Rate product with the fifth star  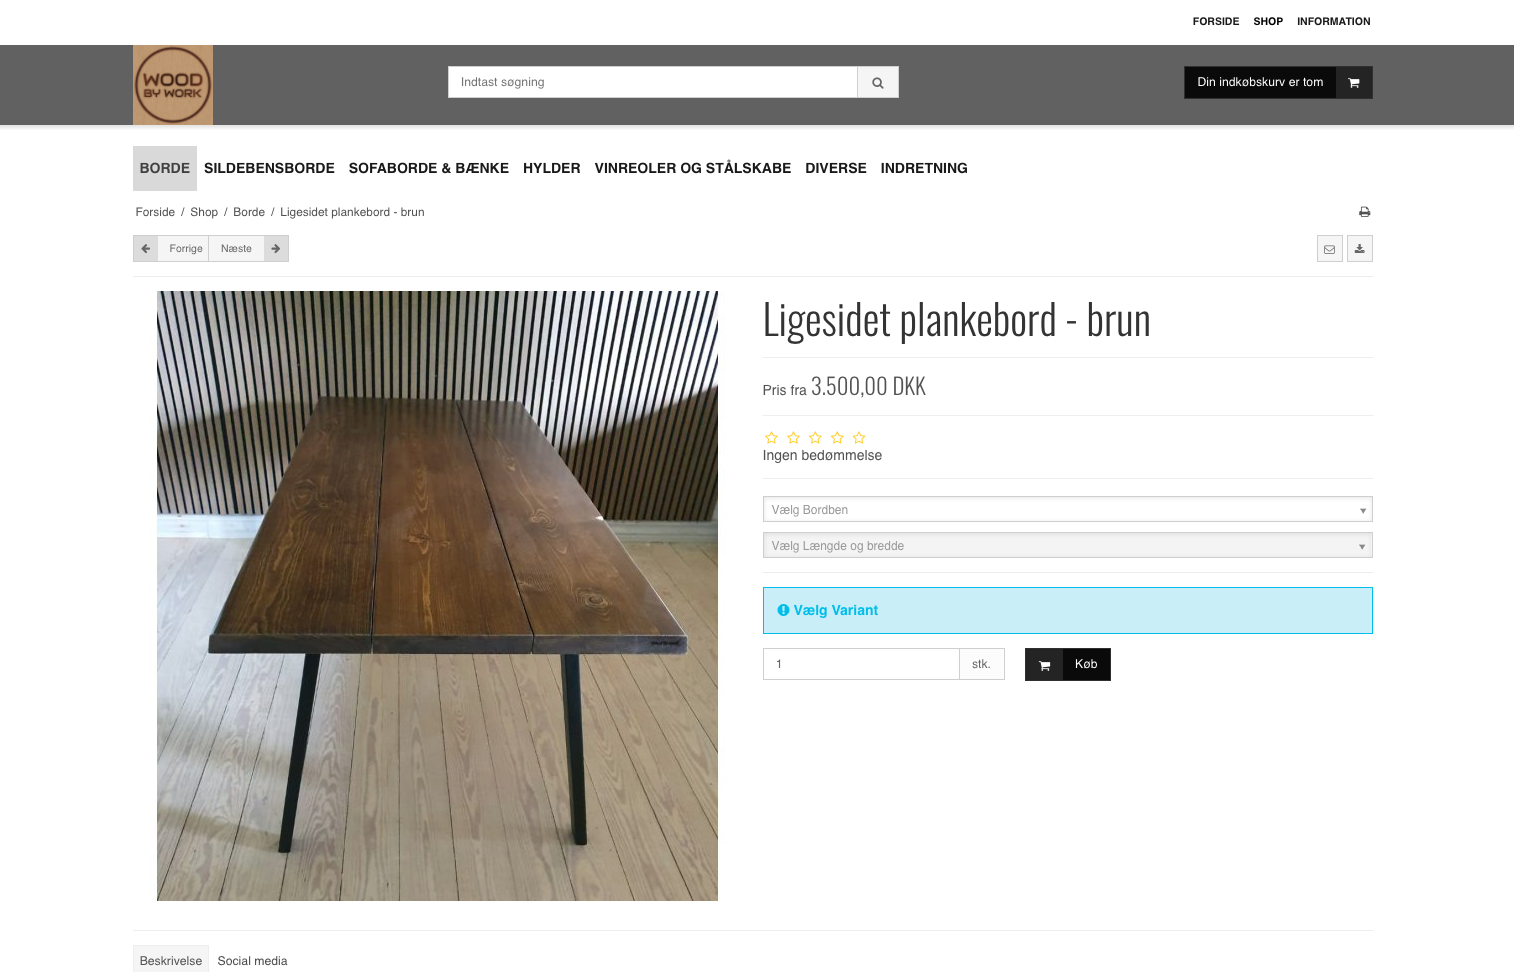pos(859,438)
